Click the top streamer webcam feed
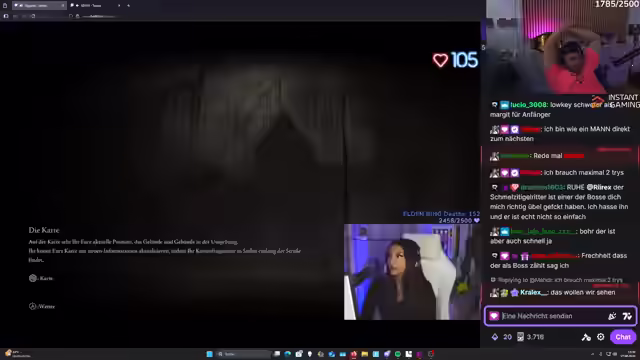 563,47
